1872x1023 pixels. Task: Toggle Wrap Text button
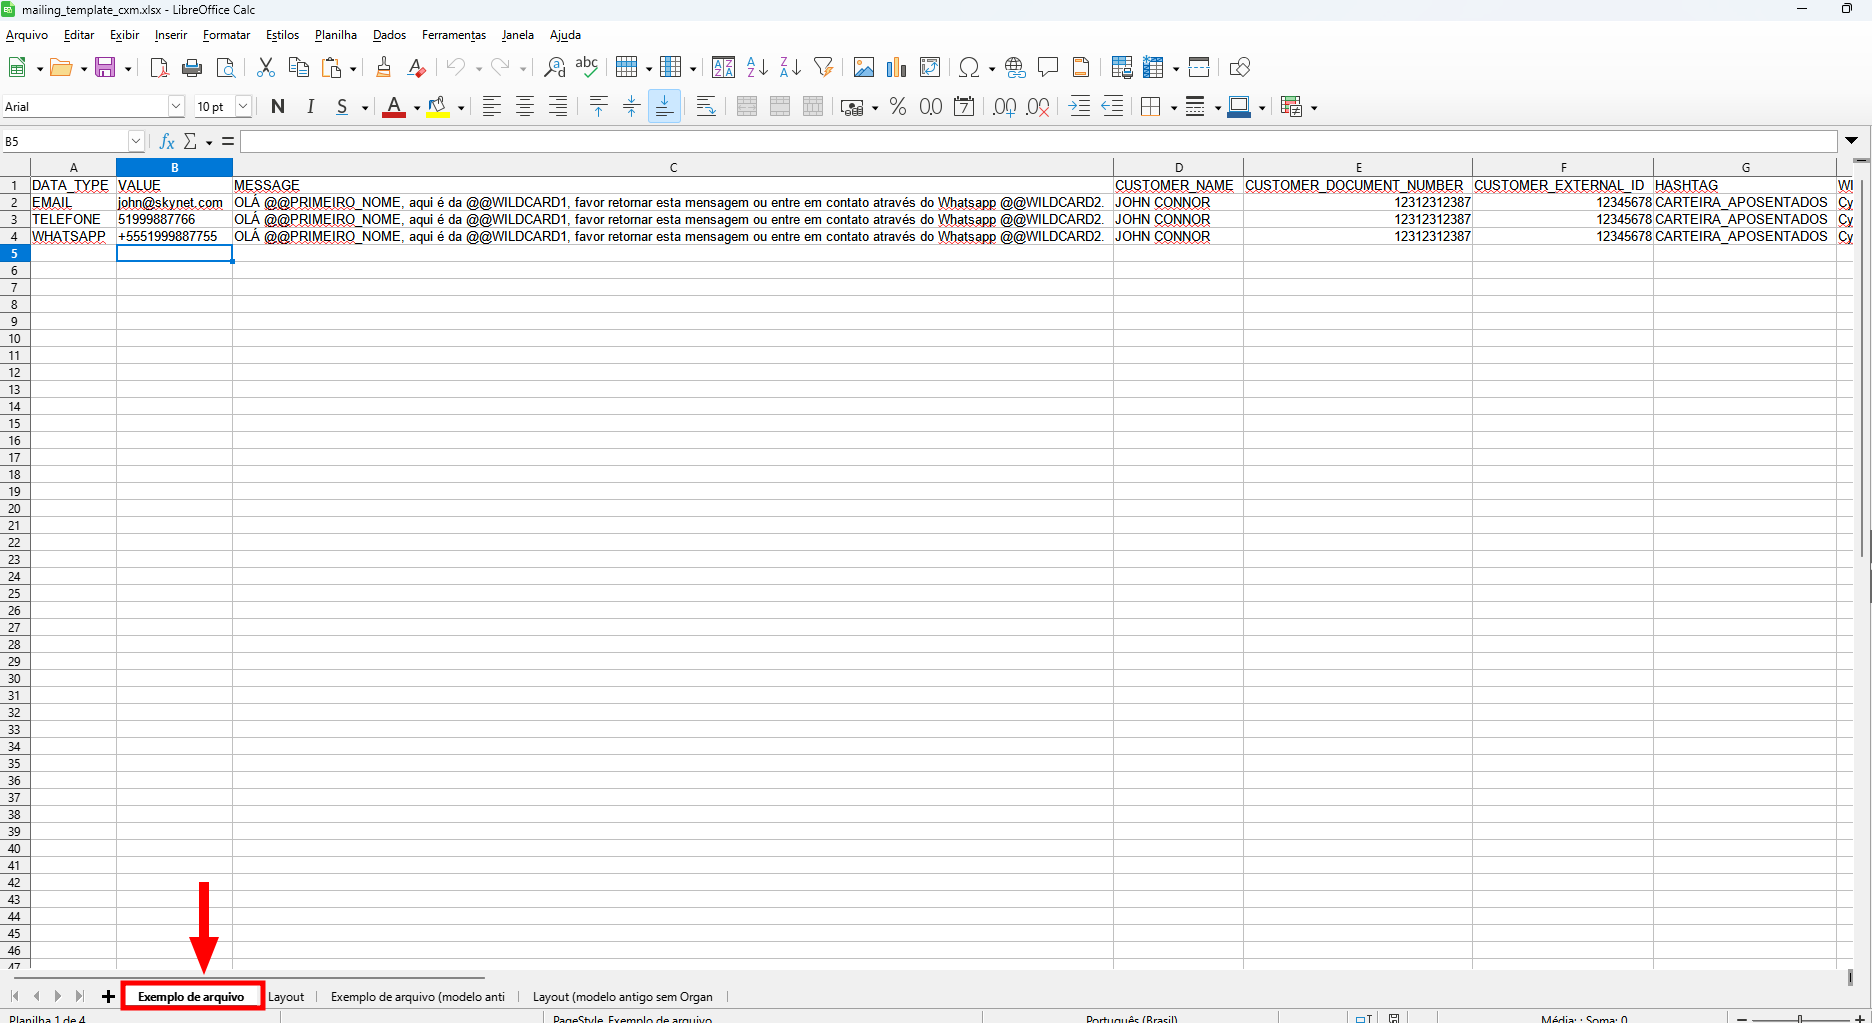click(706, 106)
